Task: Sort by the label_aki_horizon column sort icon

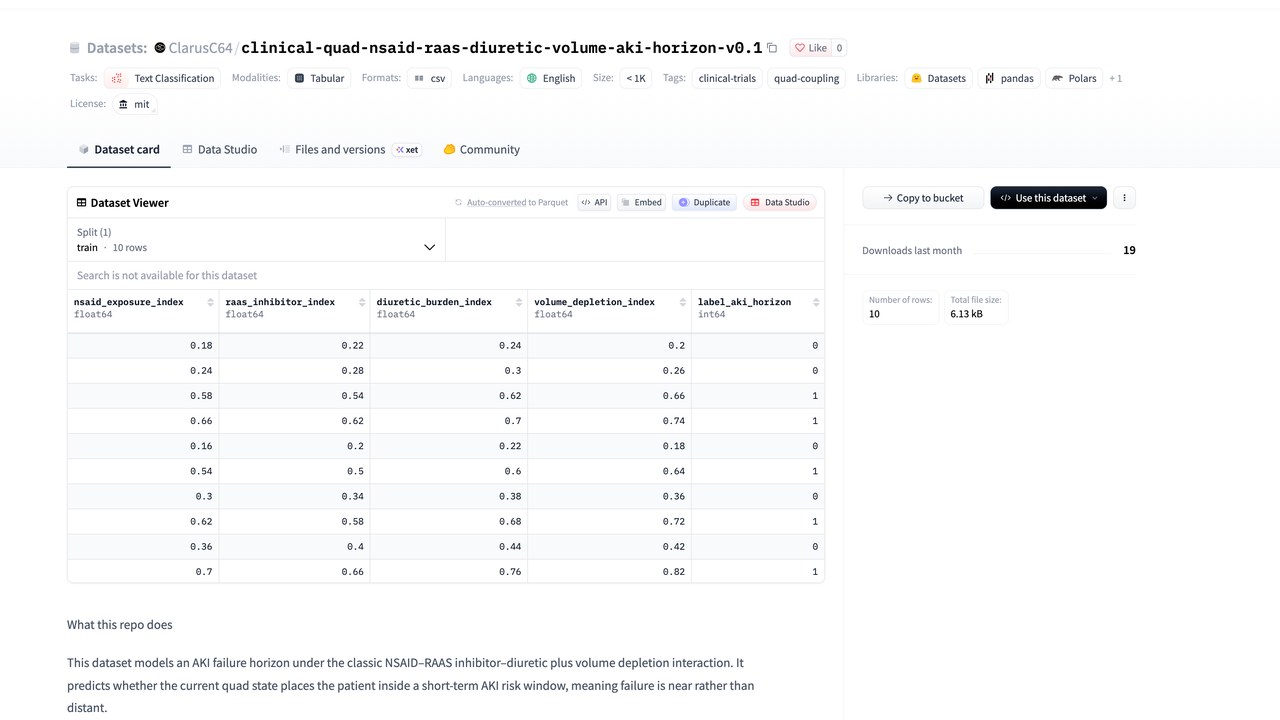Action: tap(816, 302)
